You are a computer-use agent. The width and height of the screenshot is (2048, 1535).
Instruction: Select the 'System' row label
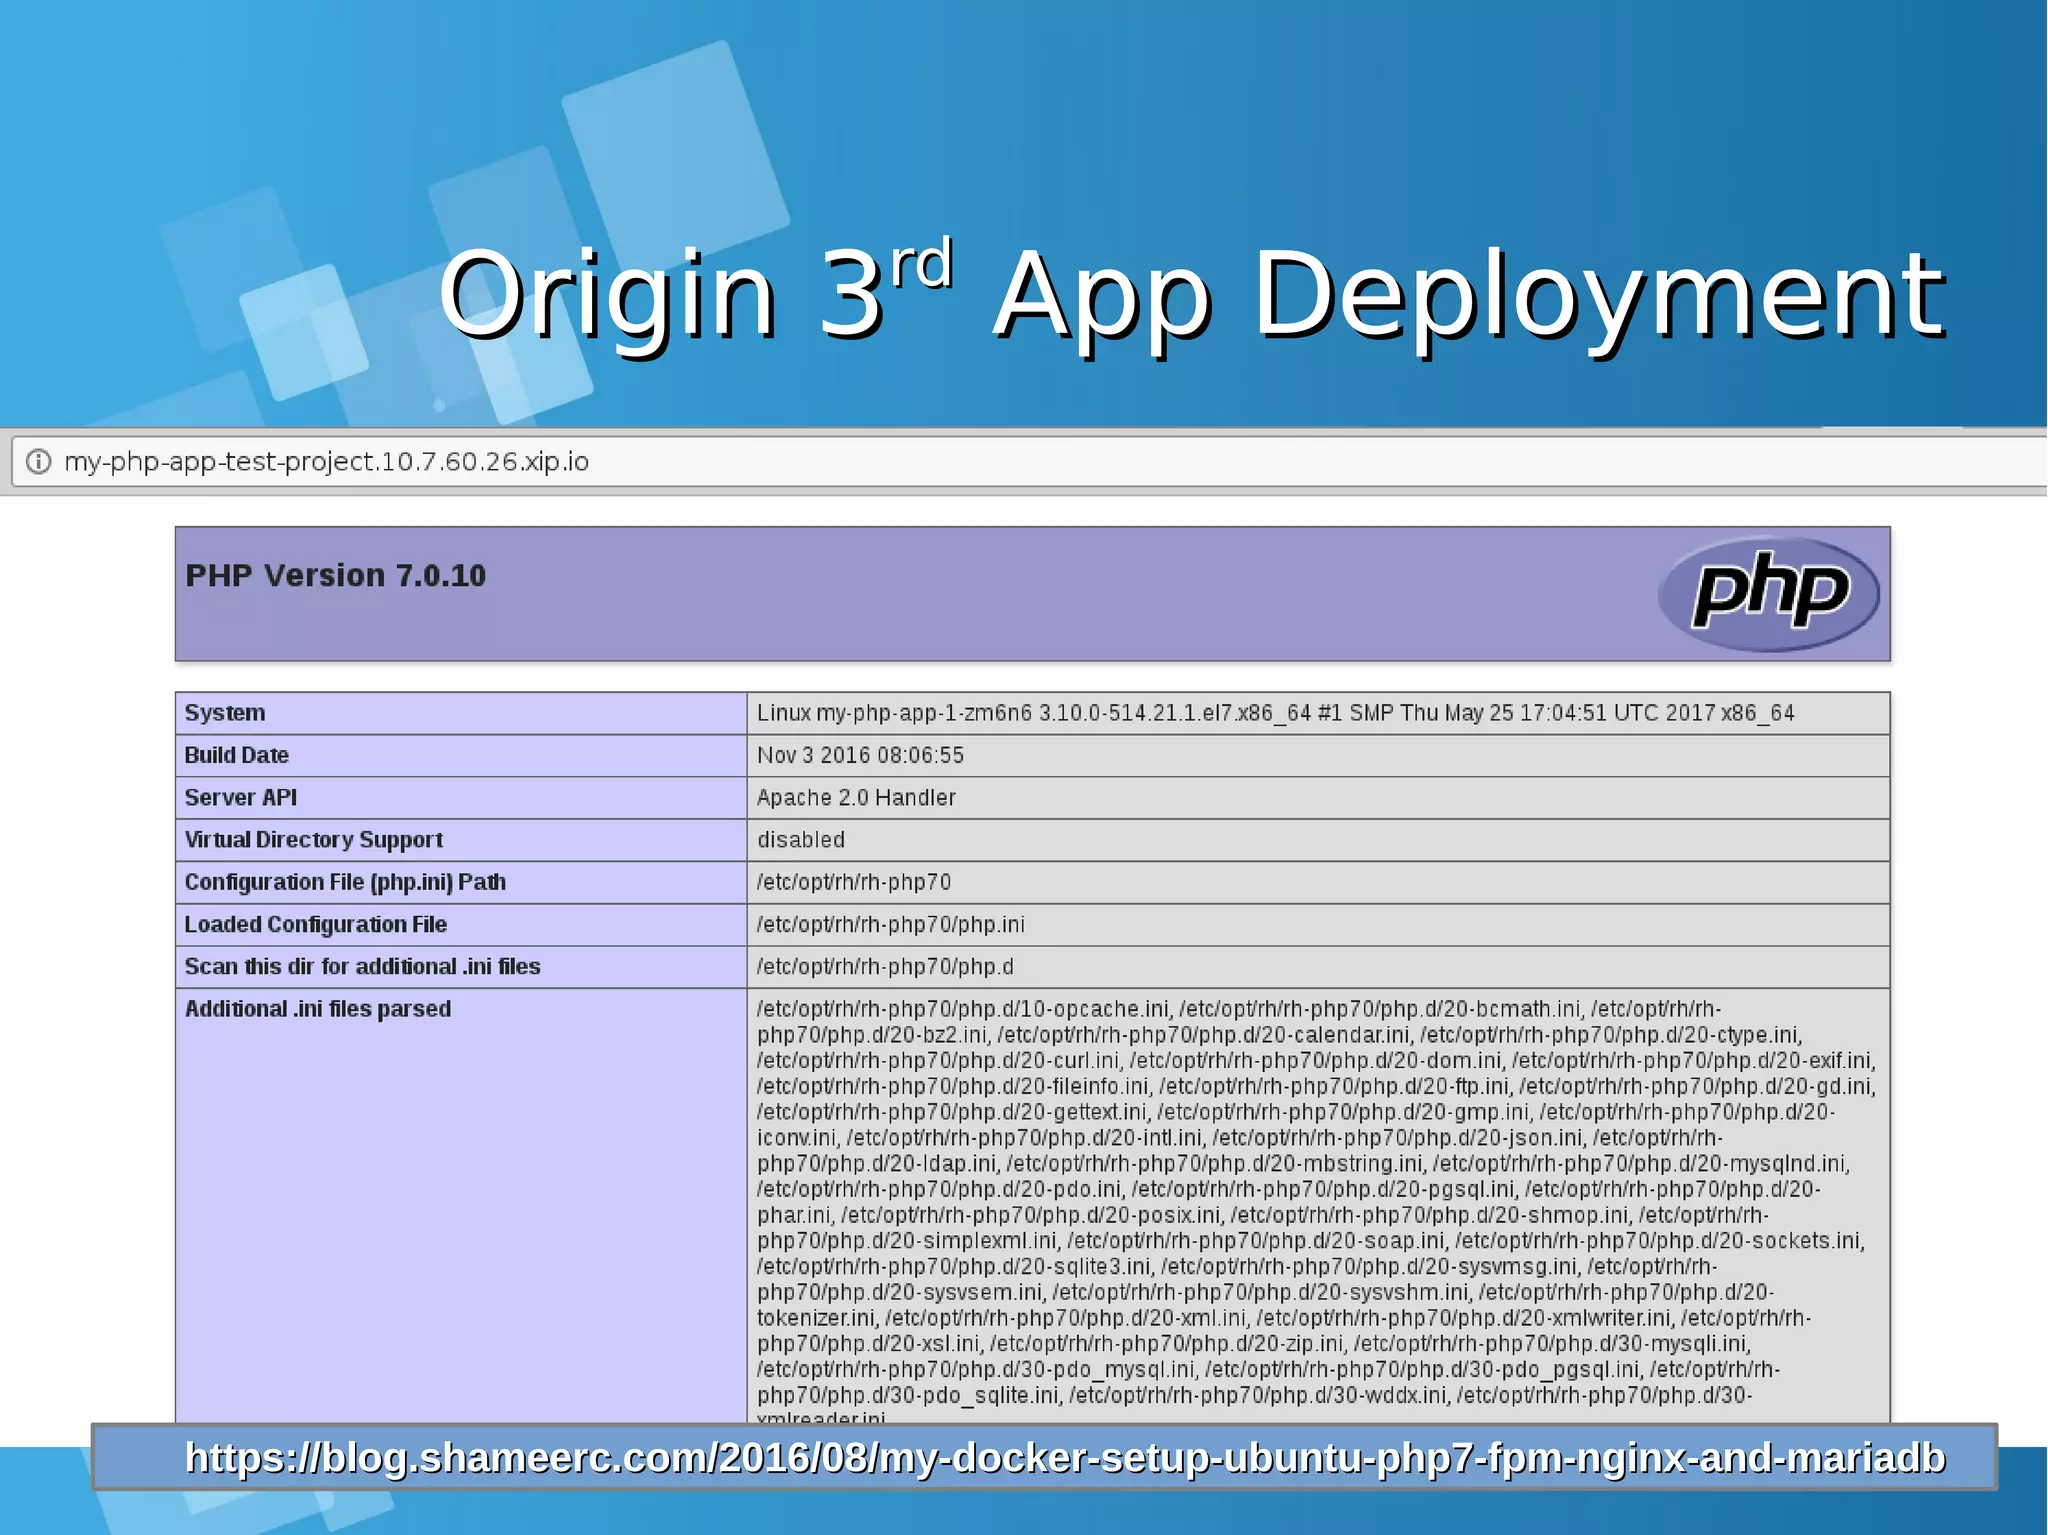(x=225, y=713)
